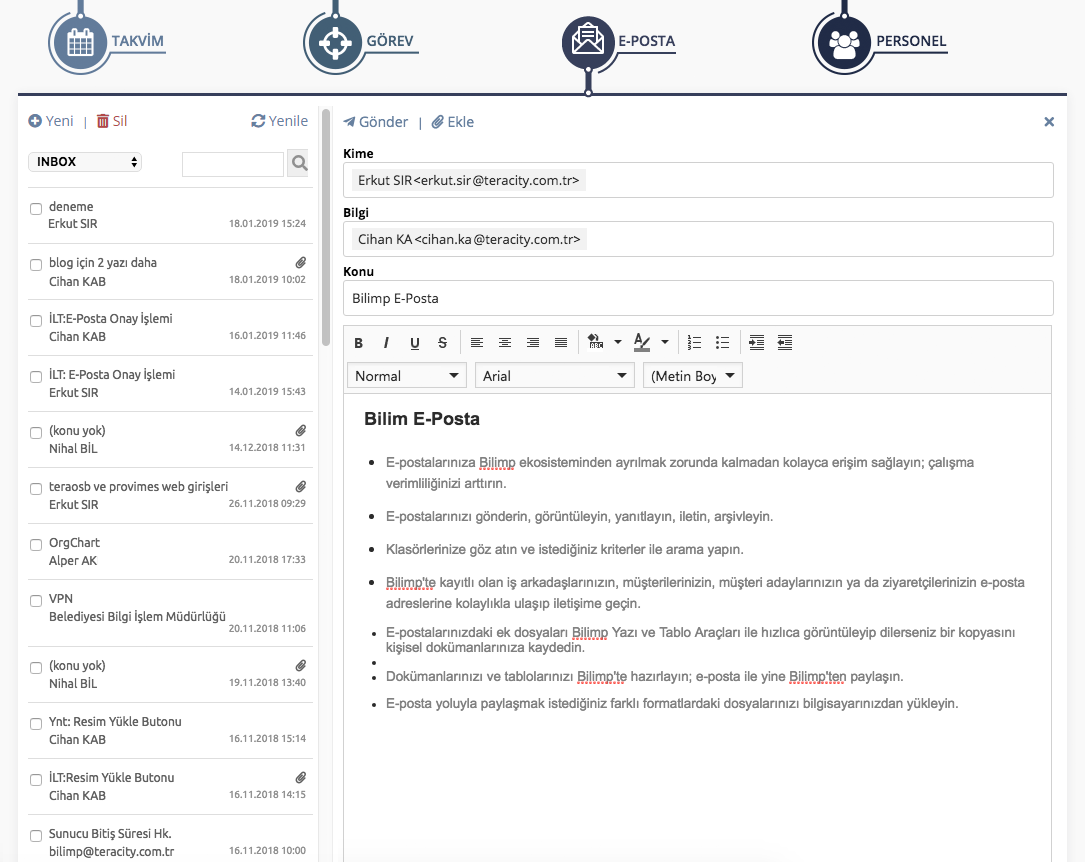Toggle italic text formatting
Screen dimensions: 1085x862
click(x=386, y=343)
